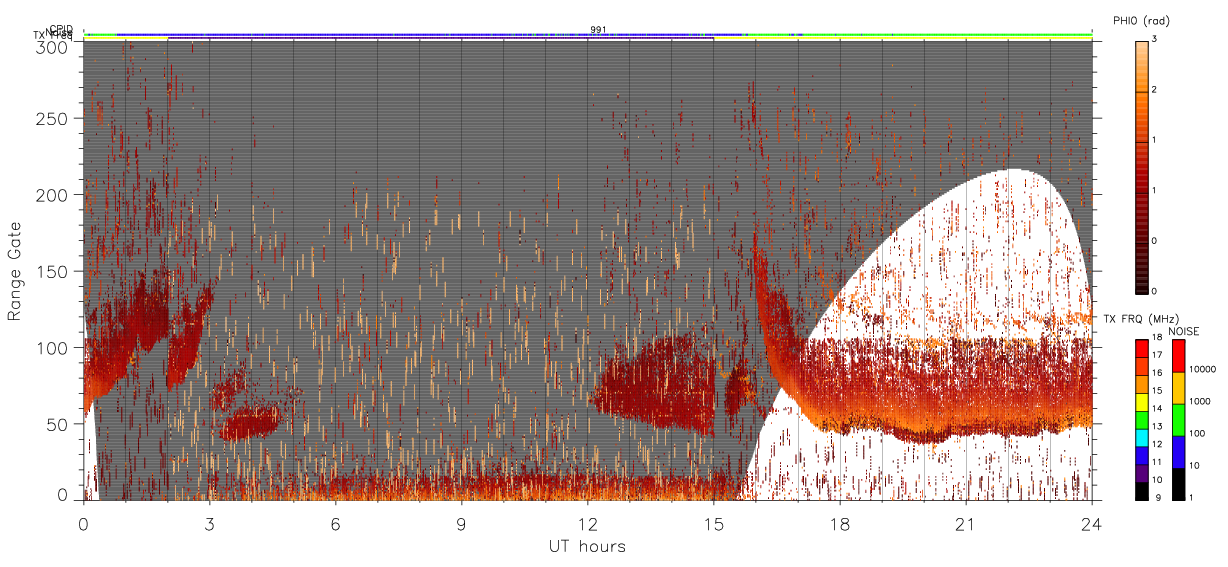Click TX FRQ scale value '11'
The width and height of the screenshot is (1228, 567).
tap(1157, 462)
